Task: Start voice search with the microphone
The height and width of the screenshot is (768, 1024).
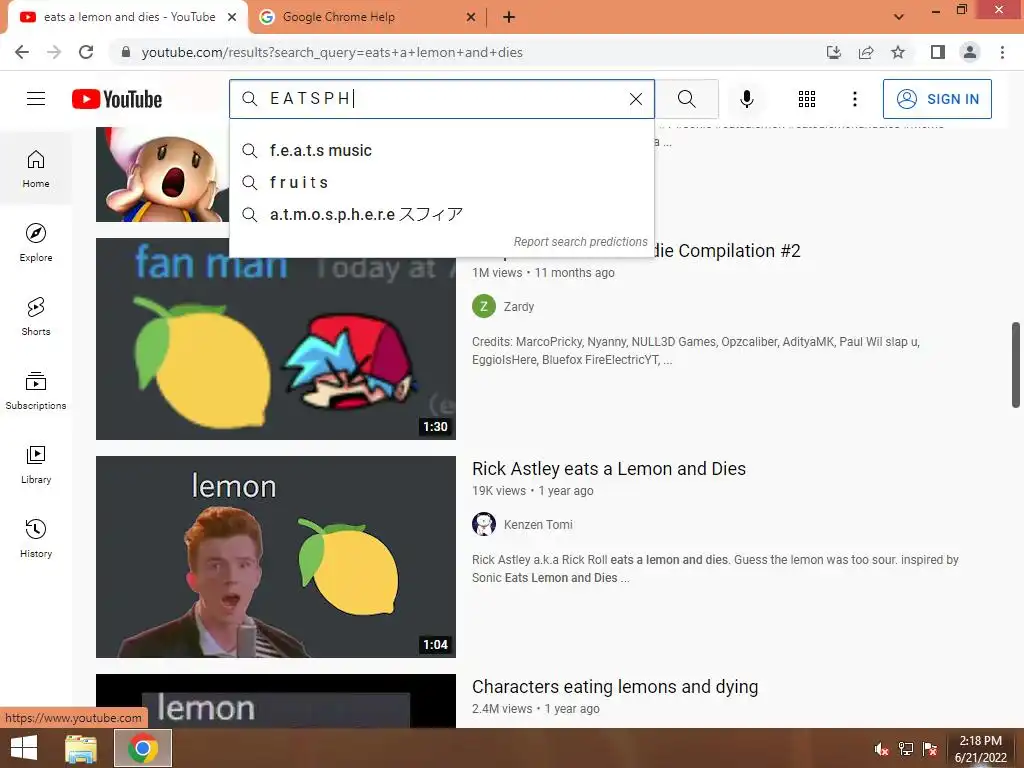Action: tap(746, 99)
